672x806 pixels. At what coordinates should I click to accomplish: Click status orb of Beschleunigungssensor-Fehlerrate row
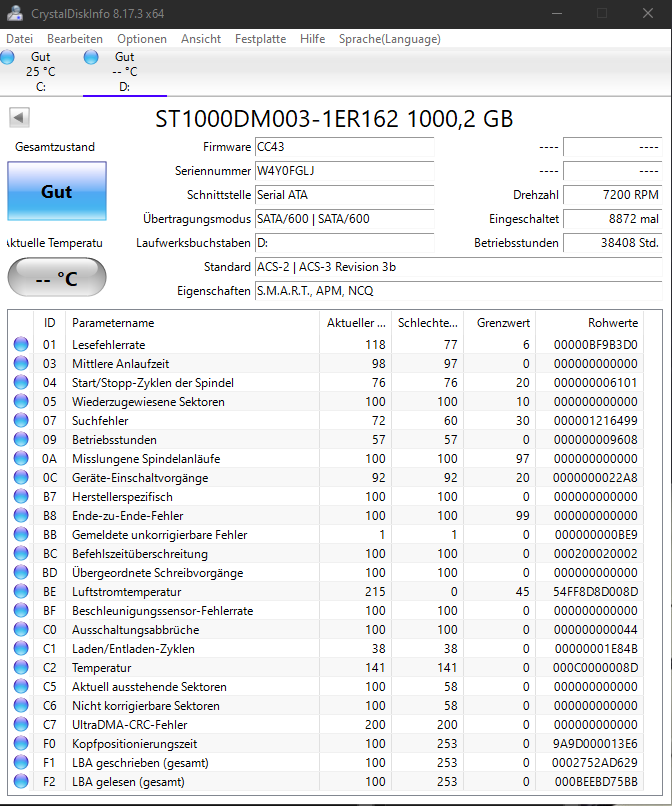click(21, 611)
